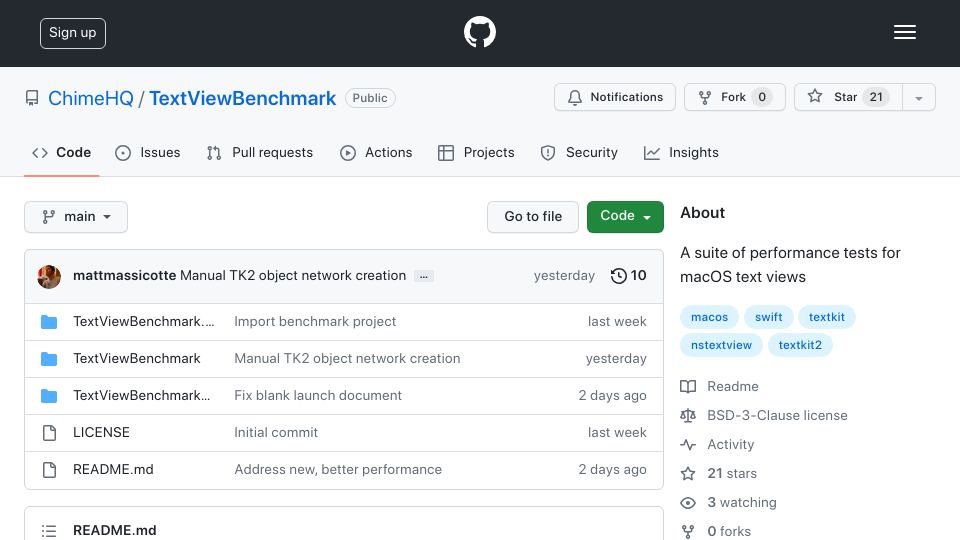This screenshot has width=960, height=540.
Task: Click the README.md heading below file list
Action: [114, 530]
